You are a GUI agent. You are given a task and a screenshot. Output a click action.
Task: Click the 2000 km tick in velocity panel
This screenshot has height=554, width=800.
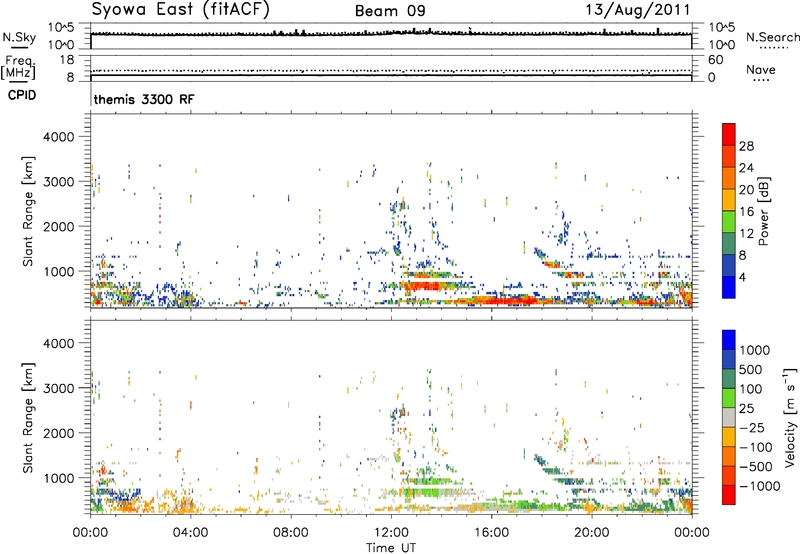pyautogui.click(x=58, y=433)
